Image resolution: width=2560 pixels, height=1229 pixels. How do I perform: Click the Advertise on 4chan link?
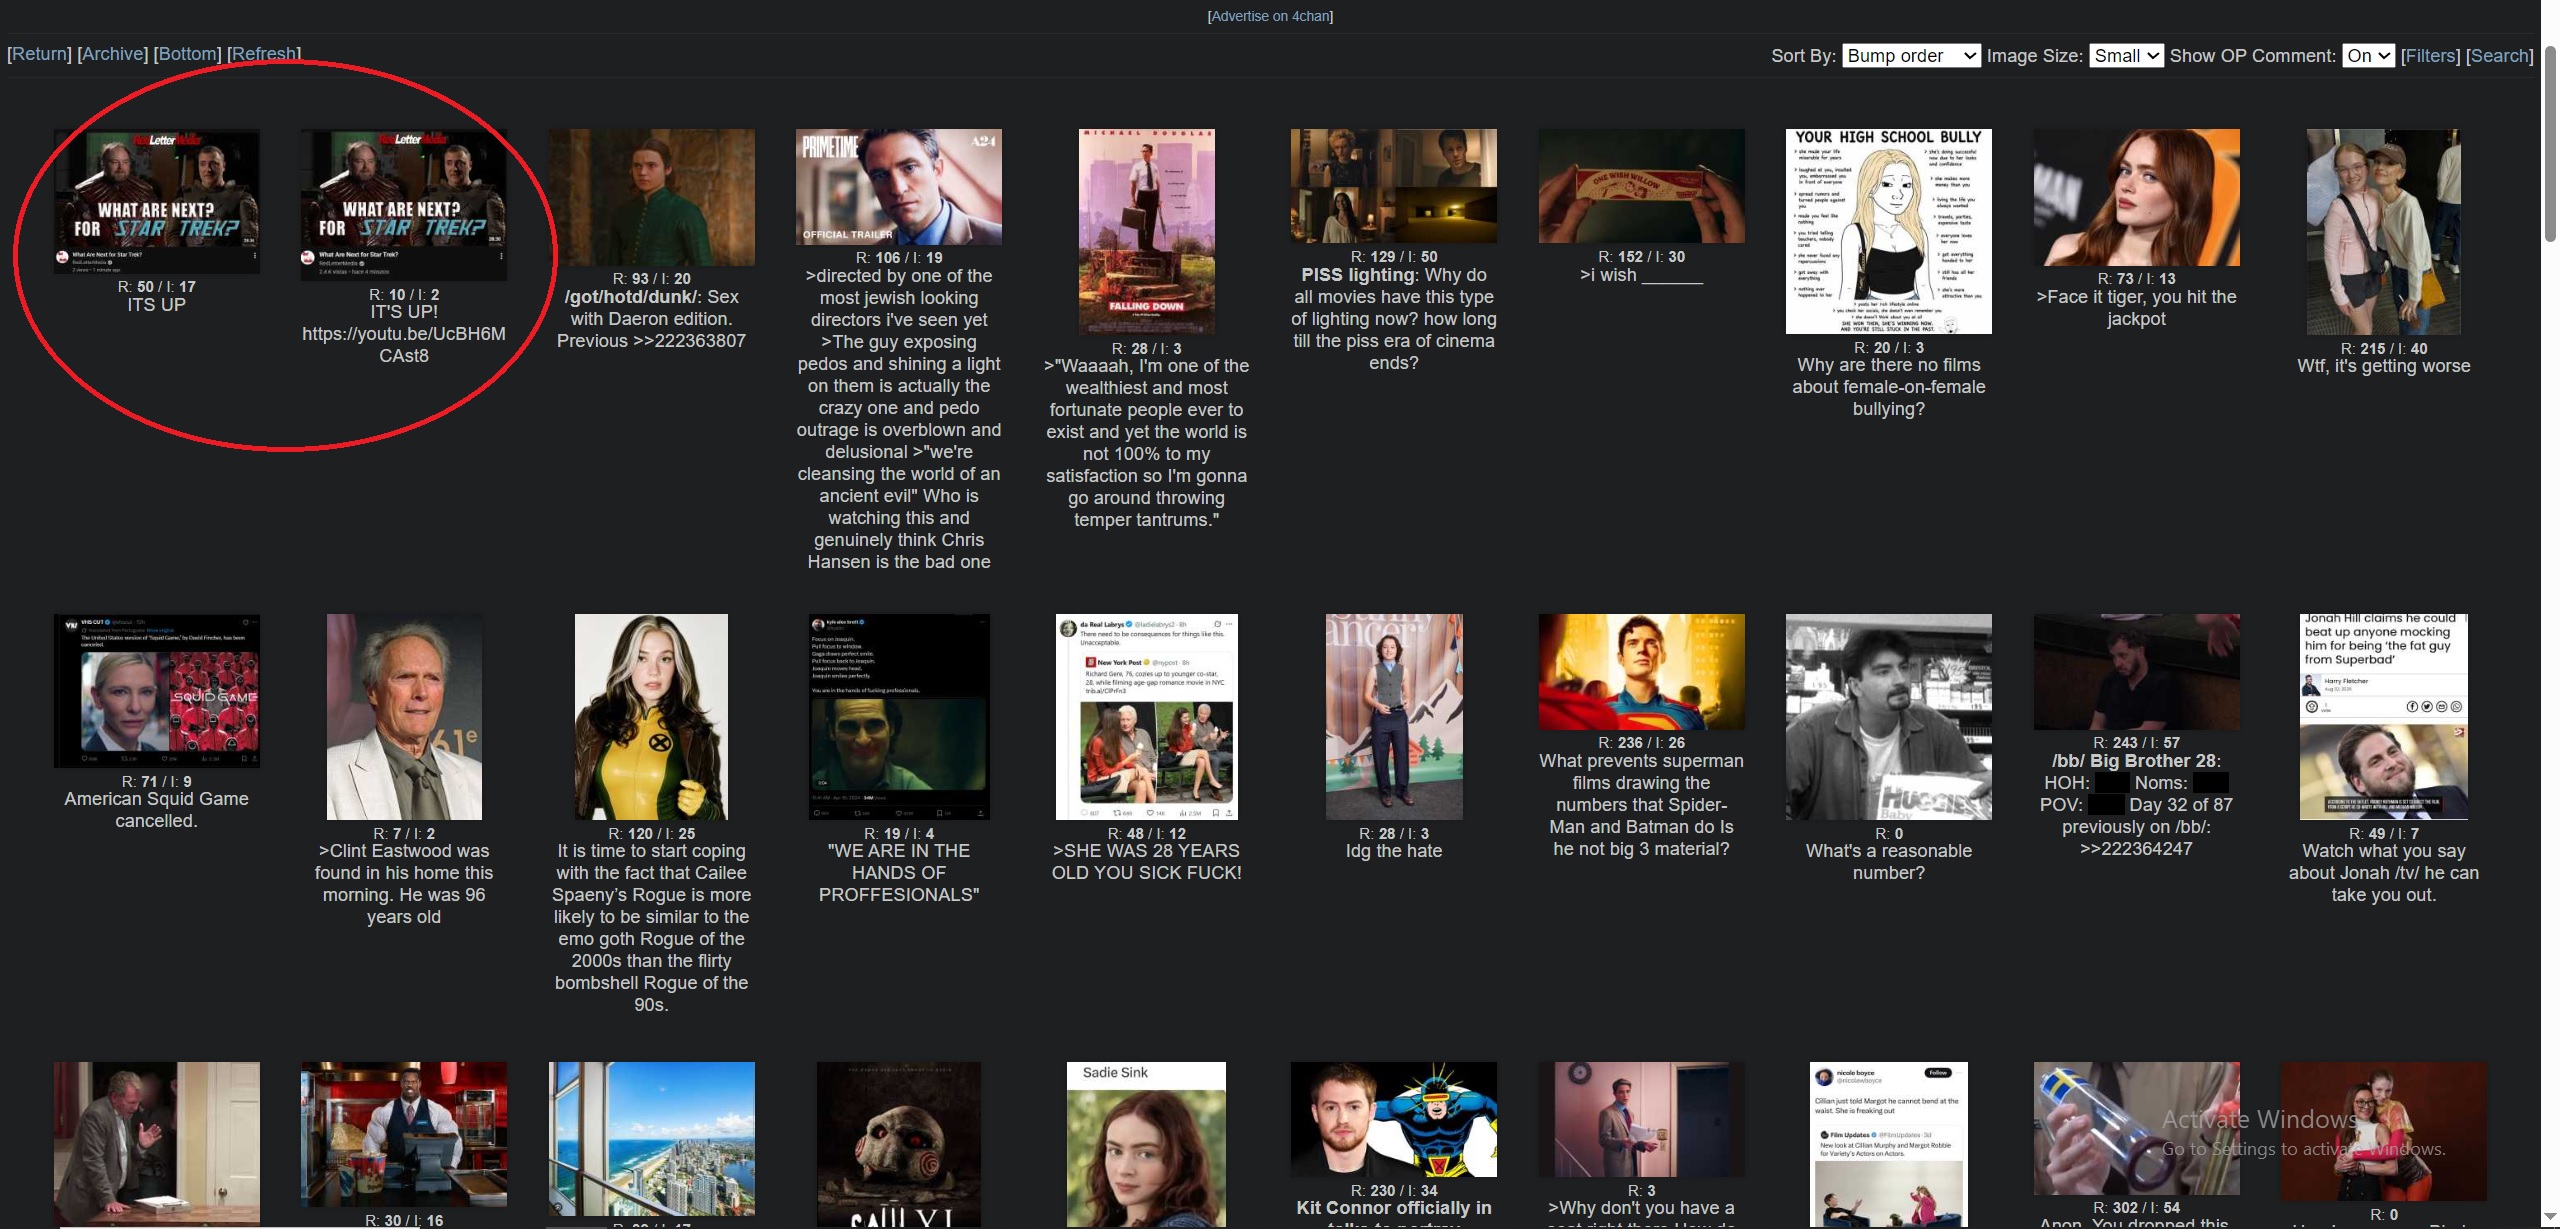1270,16
